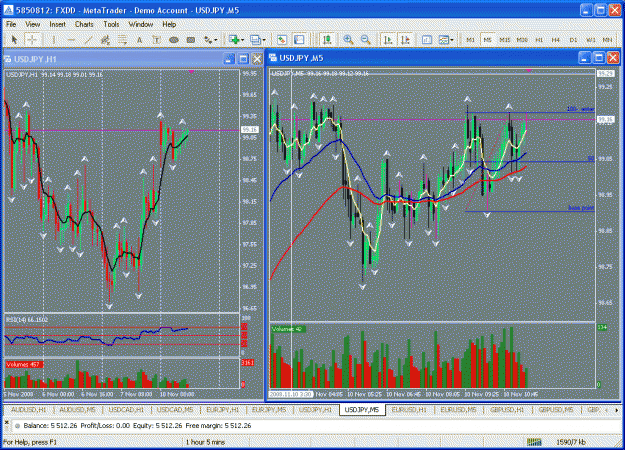Click the Templates icon
This screenshot has width=625, height=450.
pos(443,40)
